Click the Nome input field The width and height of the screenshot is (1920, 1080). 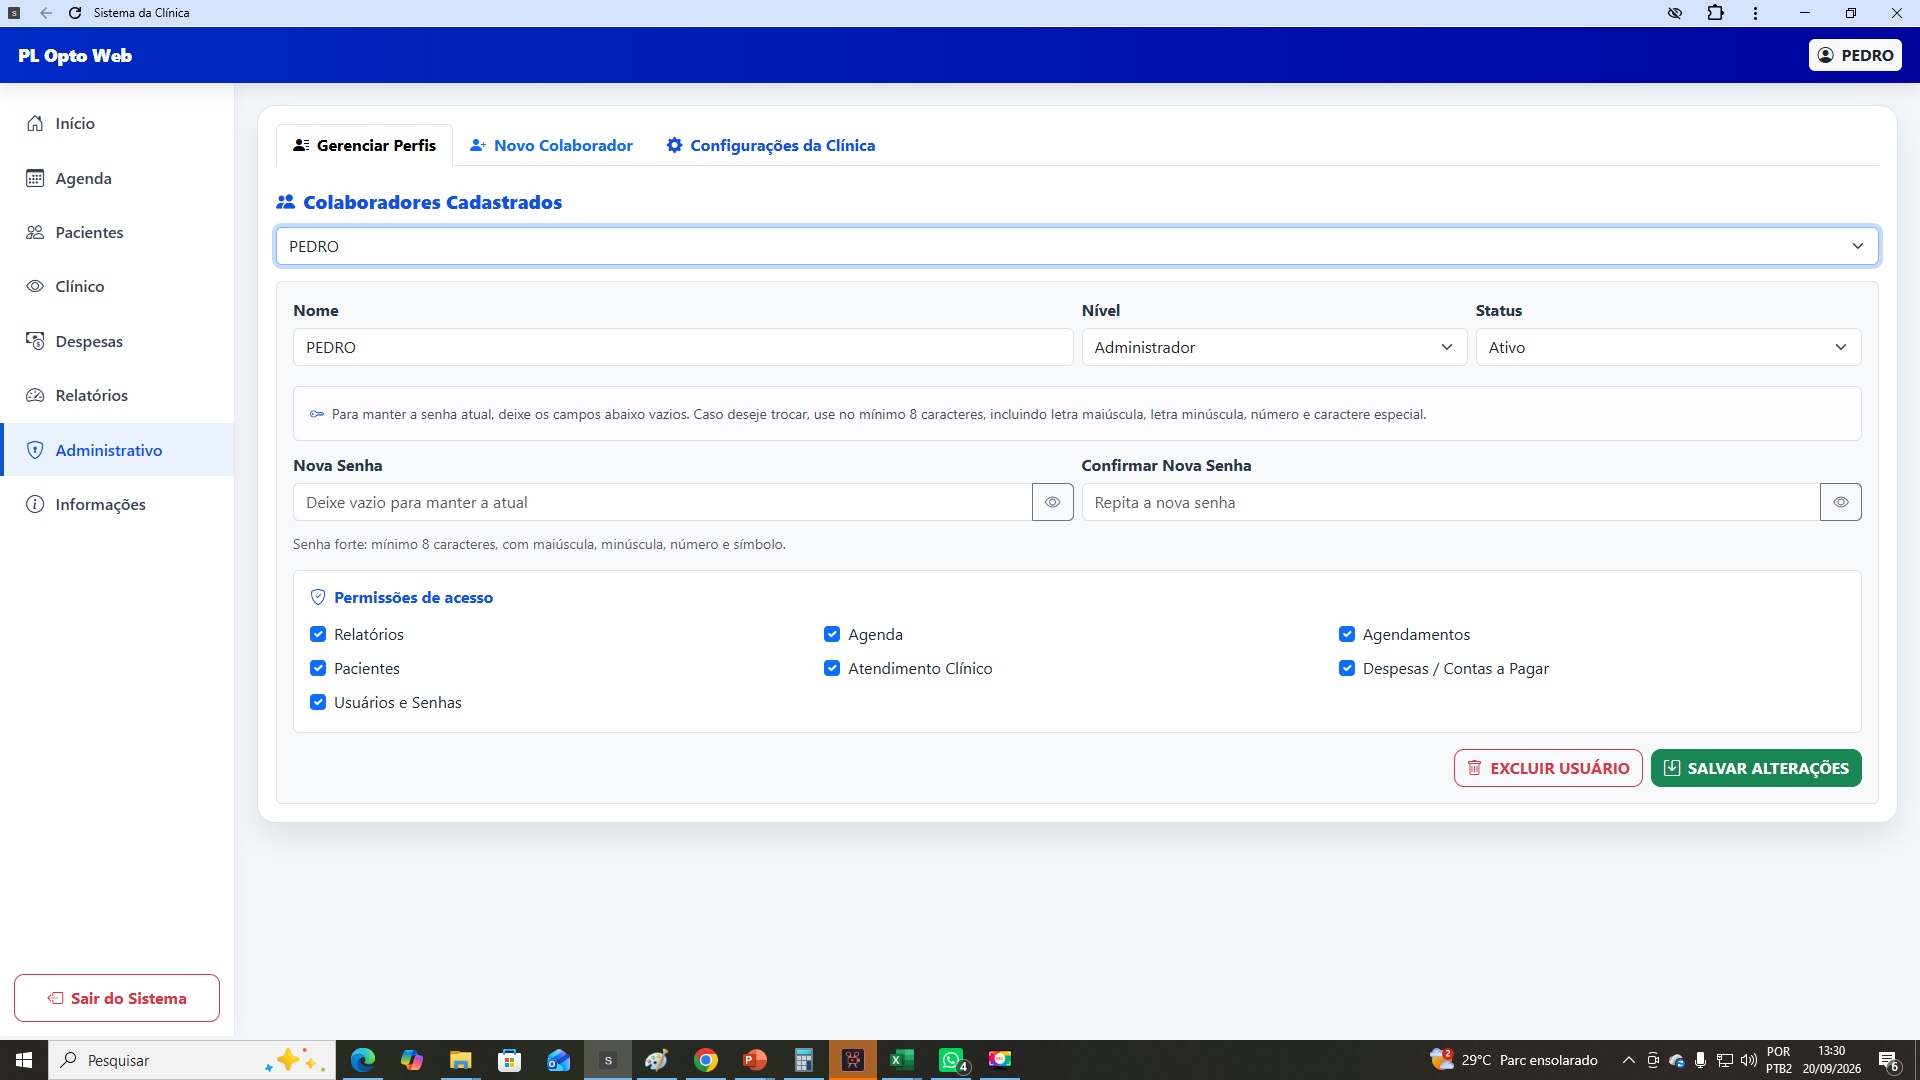tap(683, 347)
